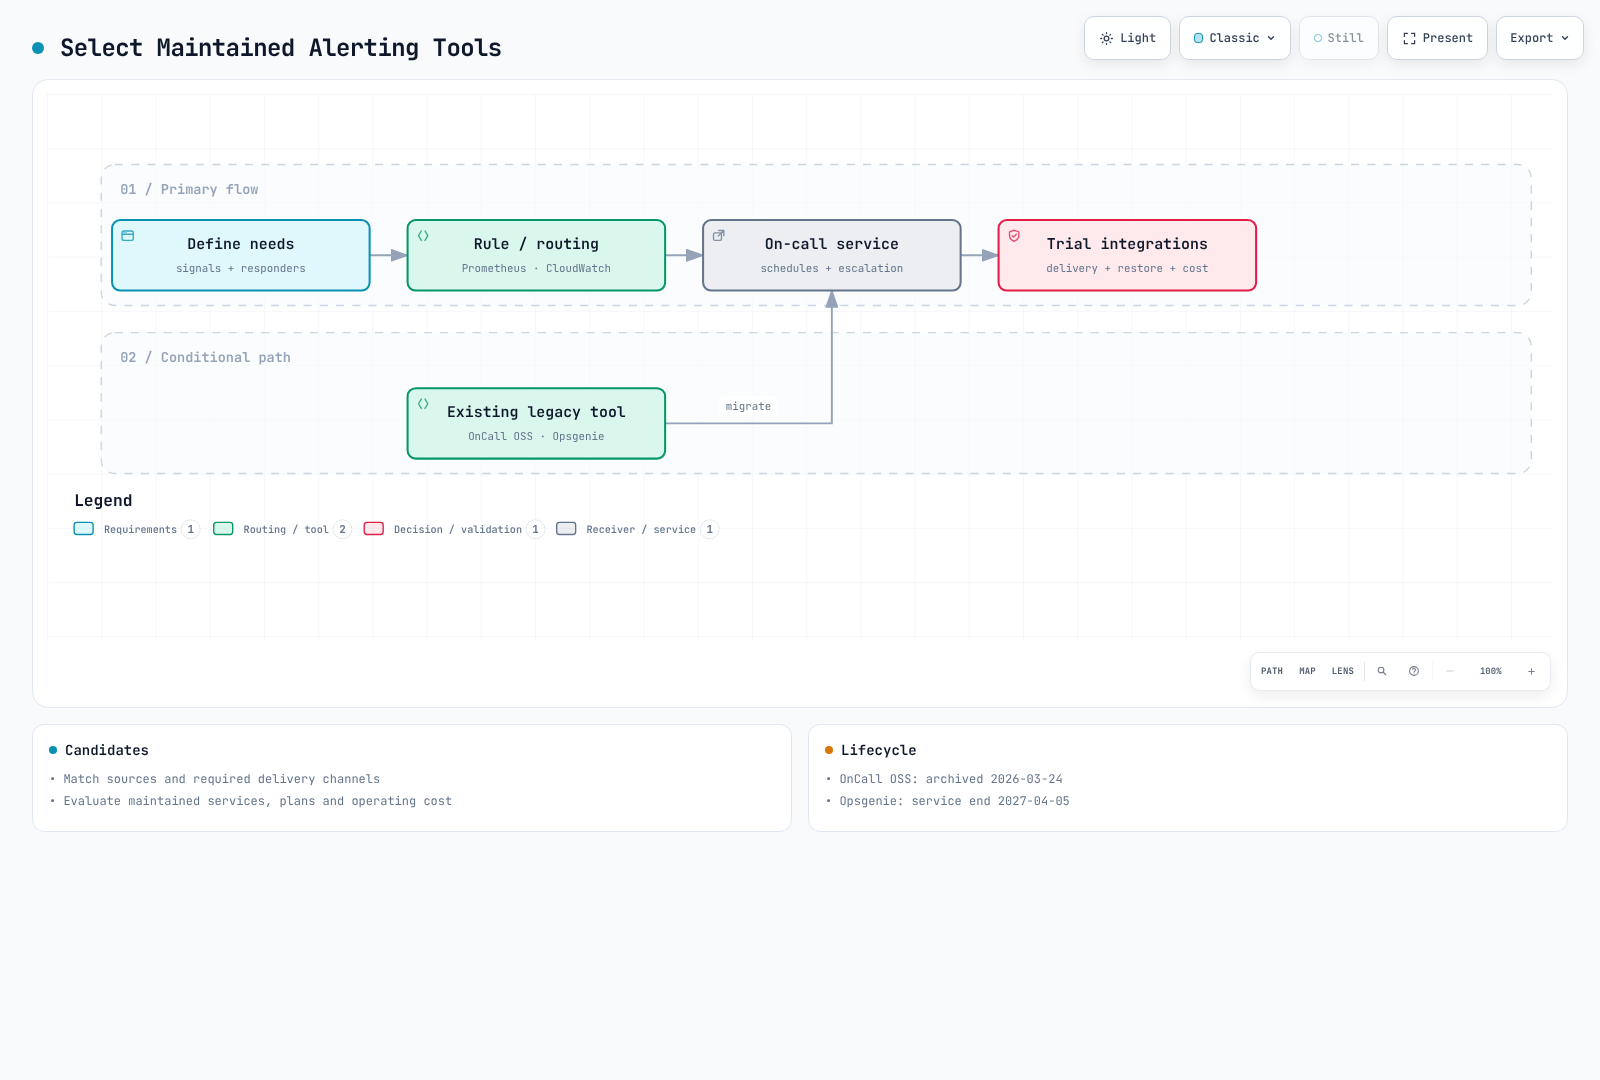The image size is (1600, 1080).
Task: Click the migrate edge label
Action: point(748,406)
